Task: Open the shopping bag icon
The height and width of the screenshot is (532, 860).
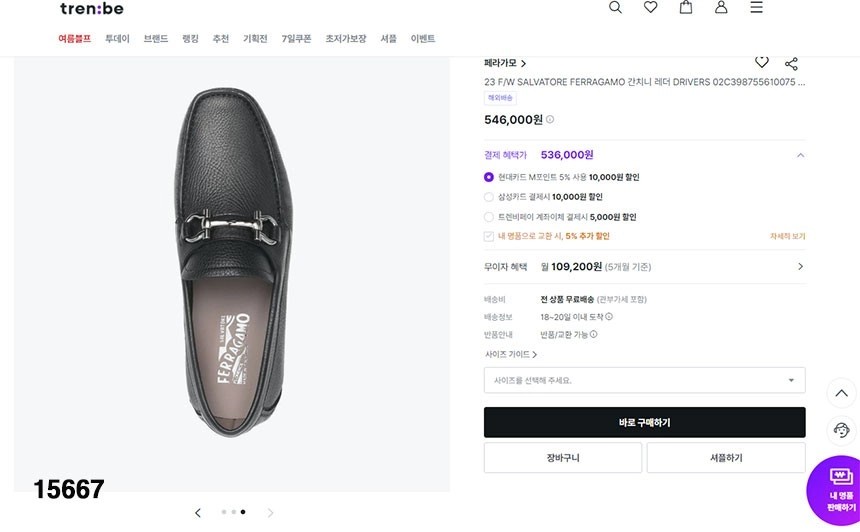Action: point(686,7)
